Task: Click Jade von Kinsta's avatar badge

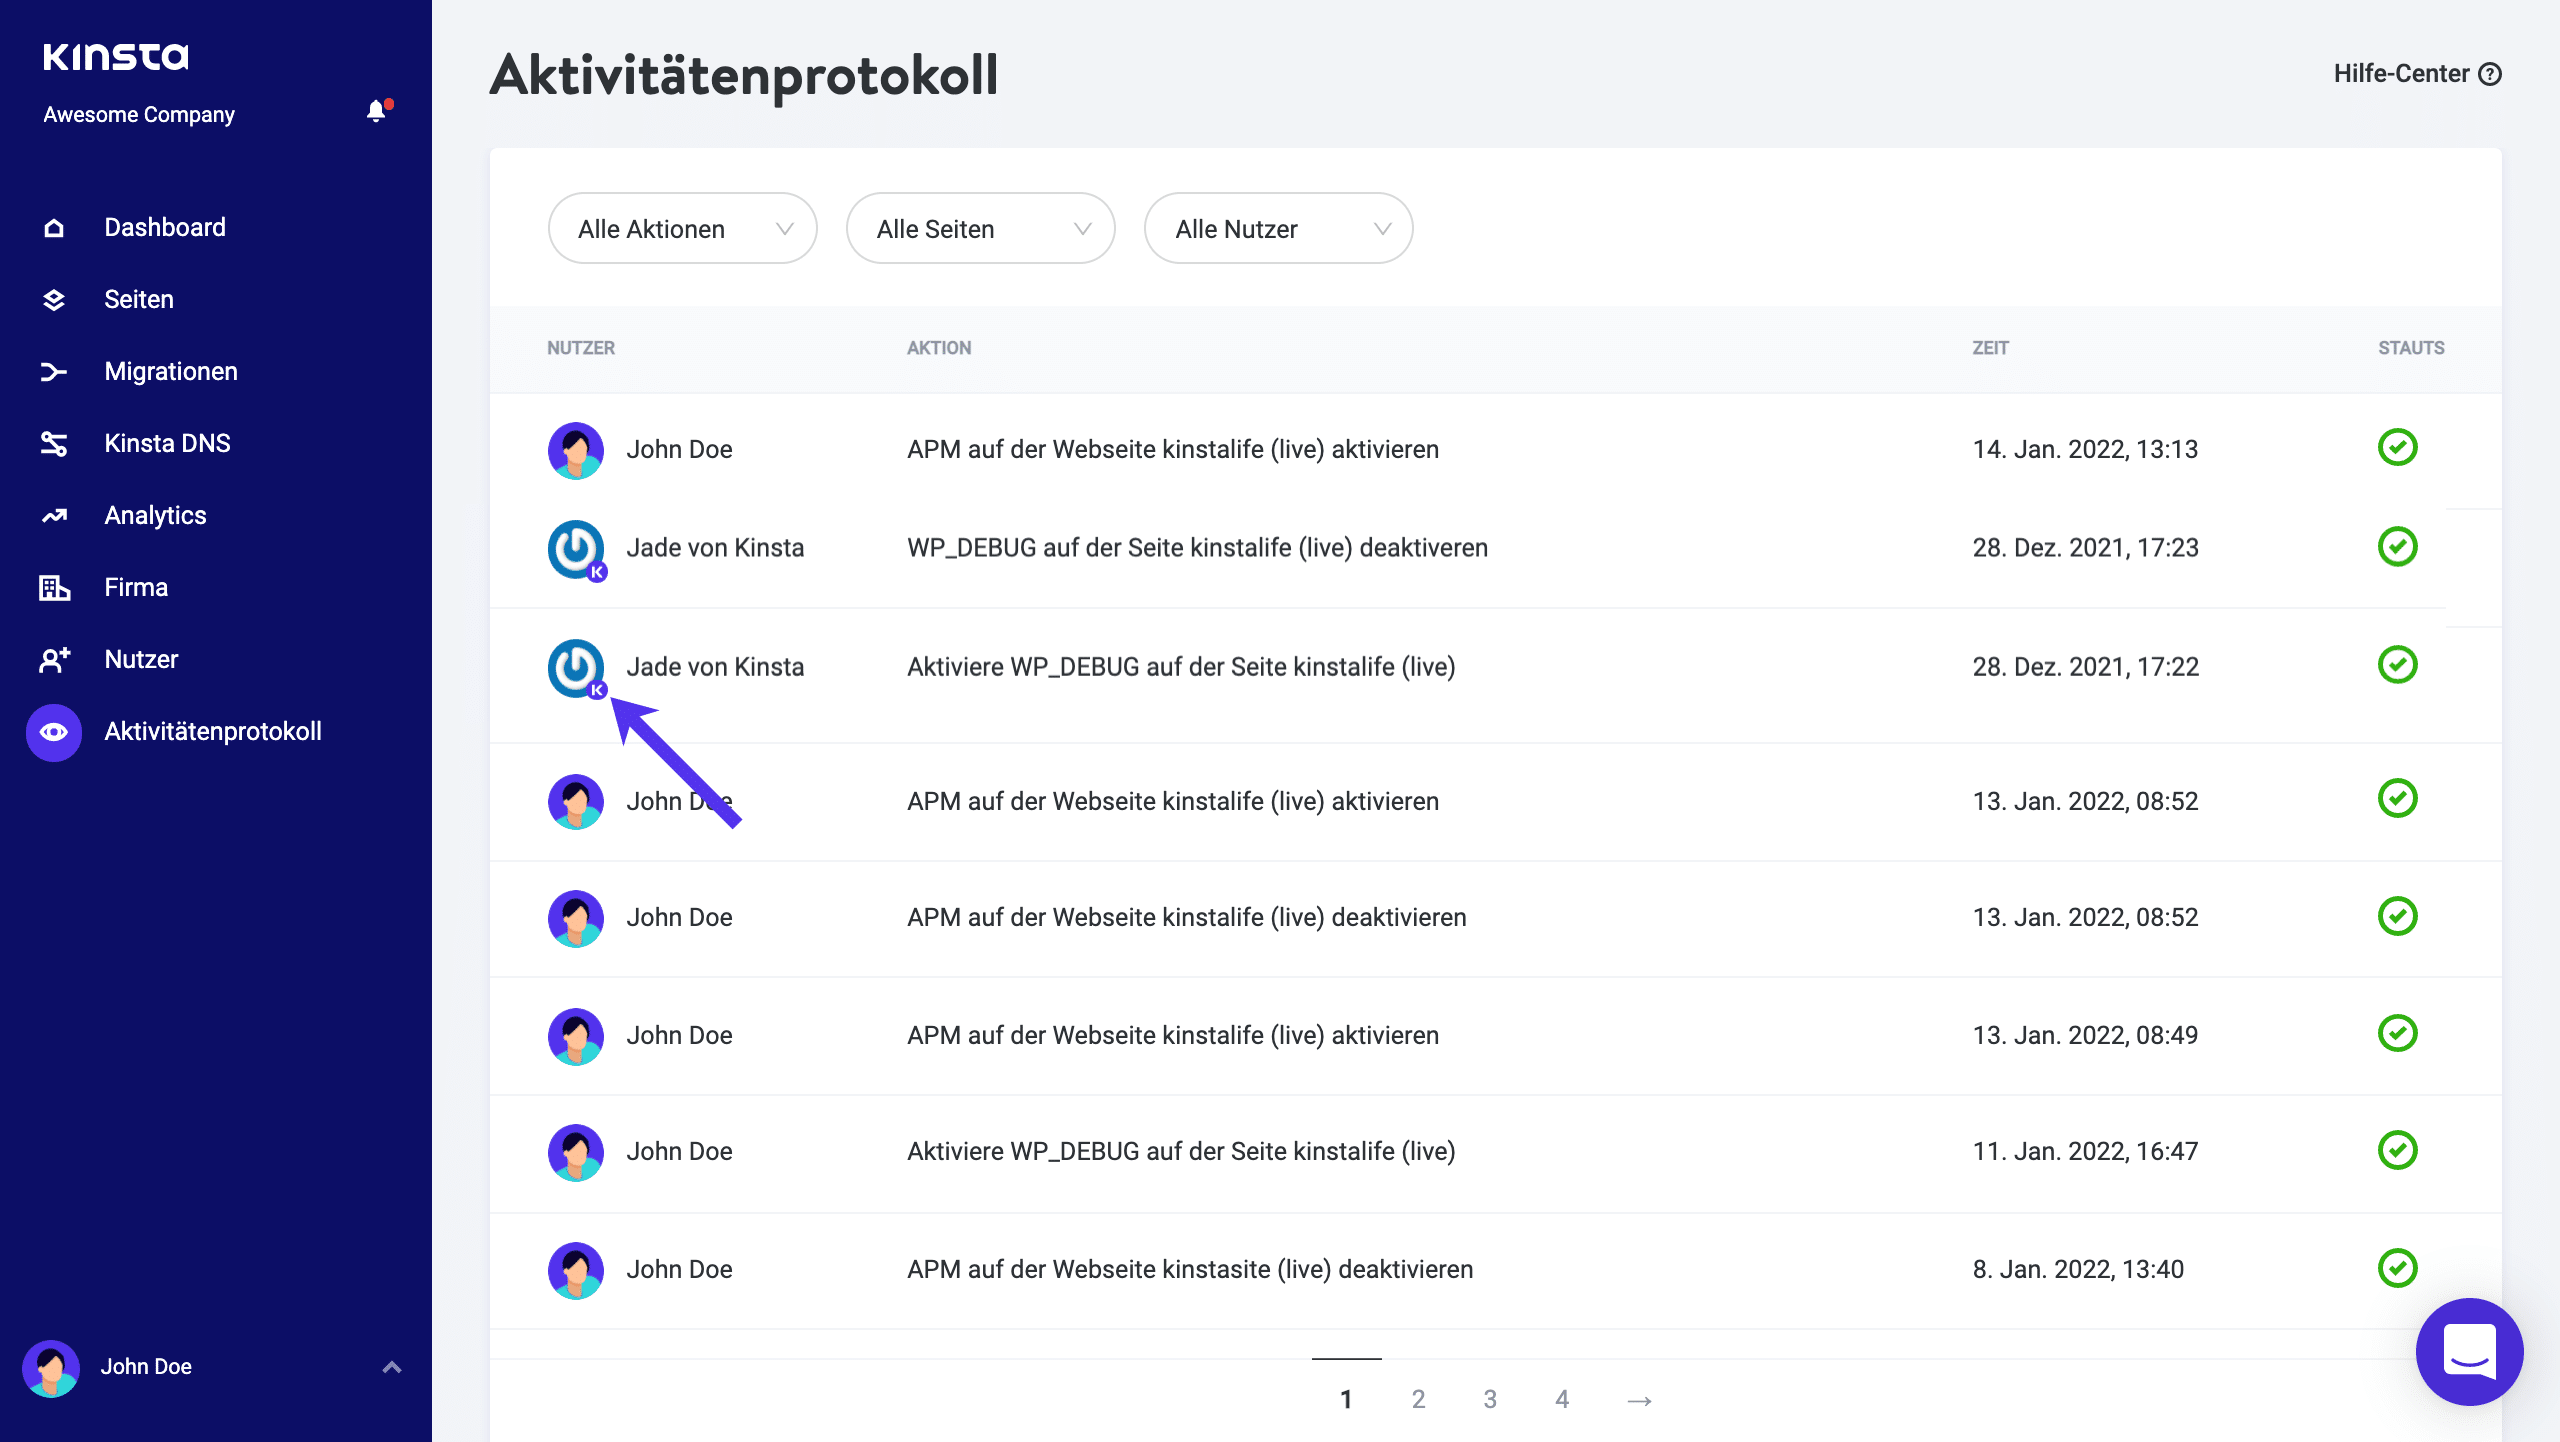Action: [x=597, y=690]
